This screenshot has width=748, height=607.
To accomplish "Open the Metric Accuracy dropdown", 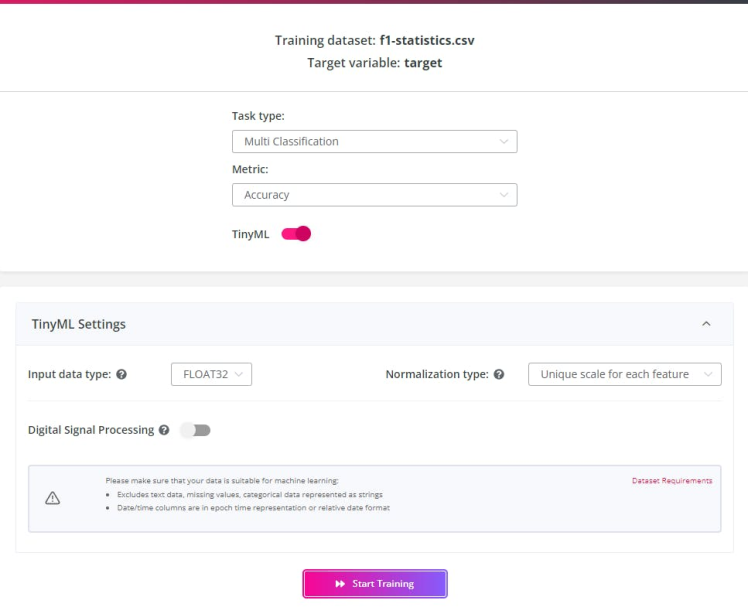I will 374,195.
